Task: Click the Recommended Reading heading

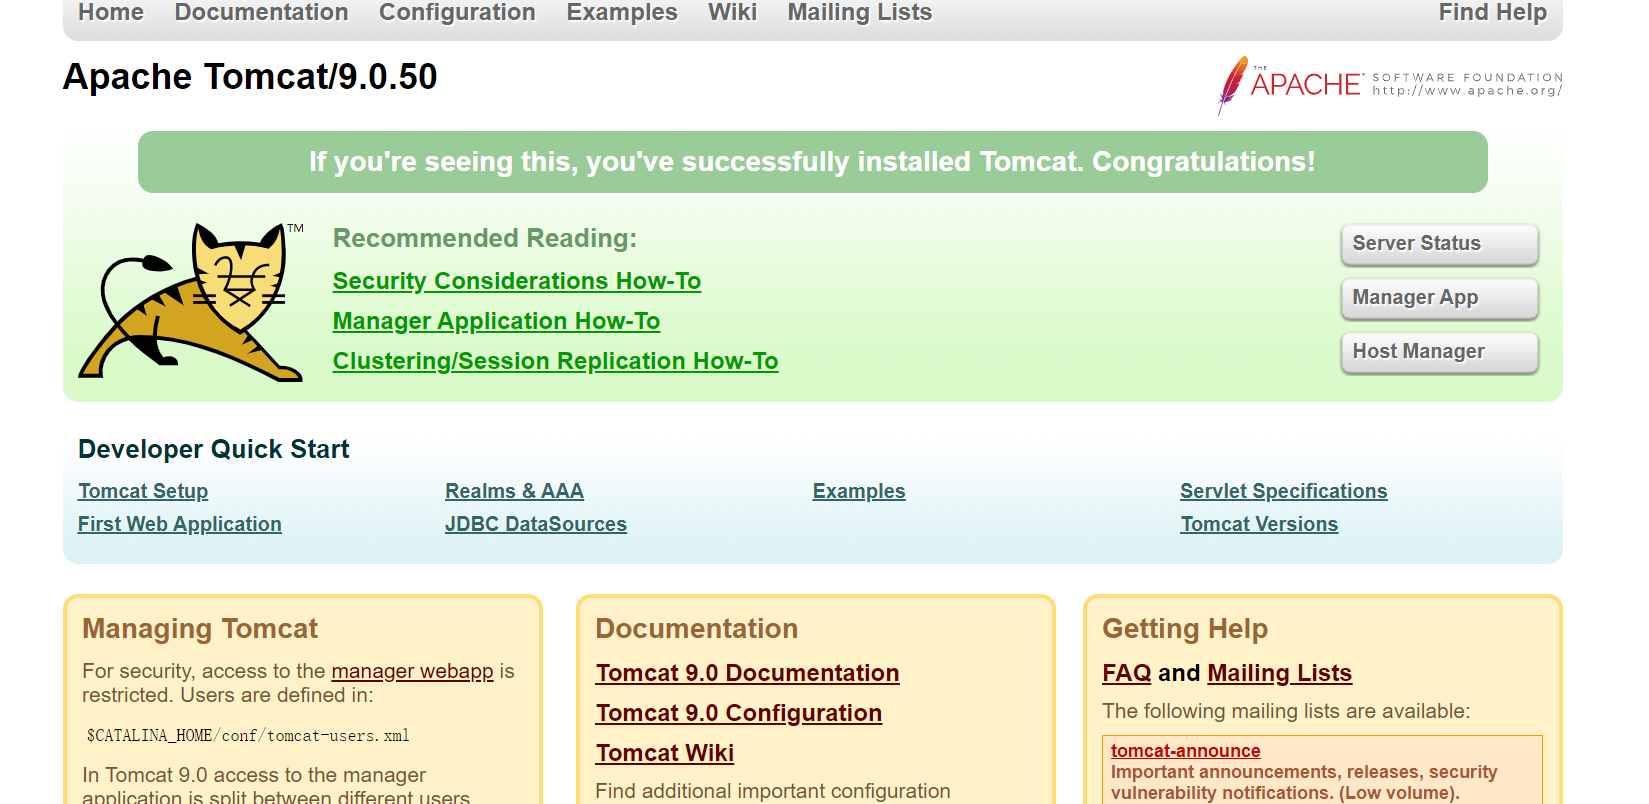Action: click(485, 238)
